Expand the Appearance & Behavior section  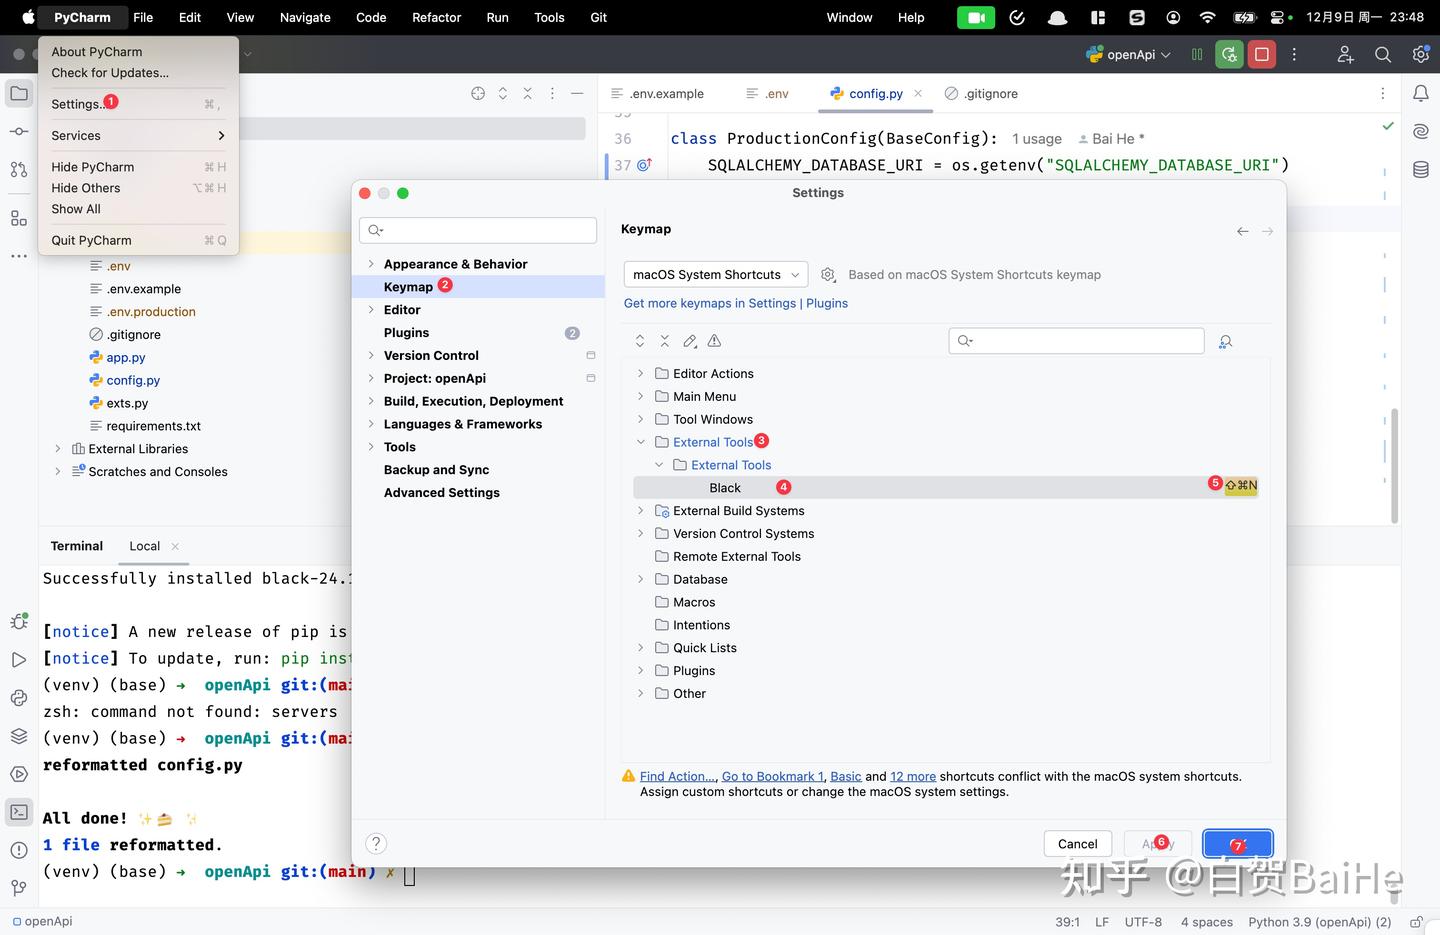371,263
